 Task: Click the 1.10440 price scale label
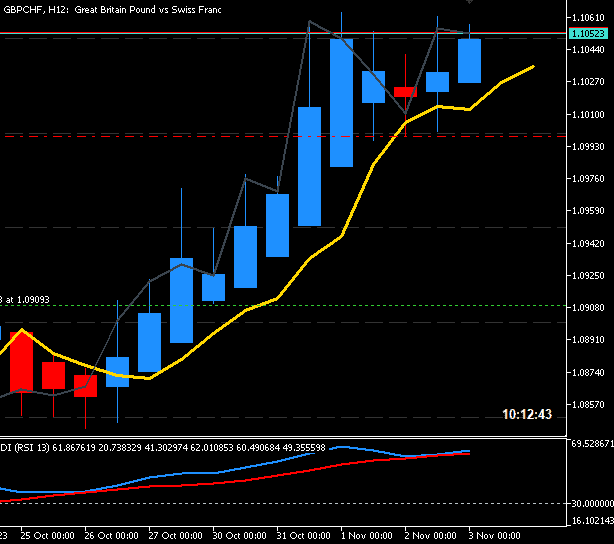(588, 50)
